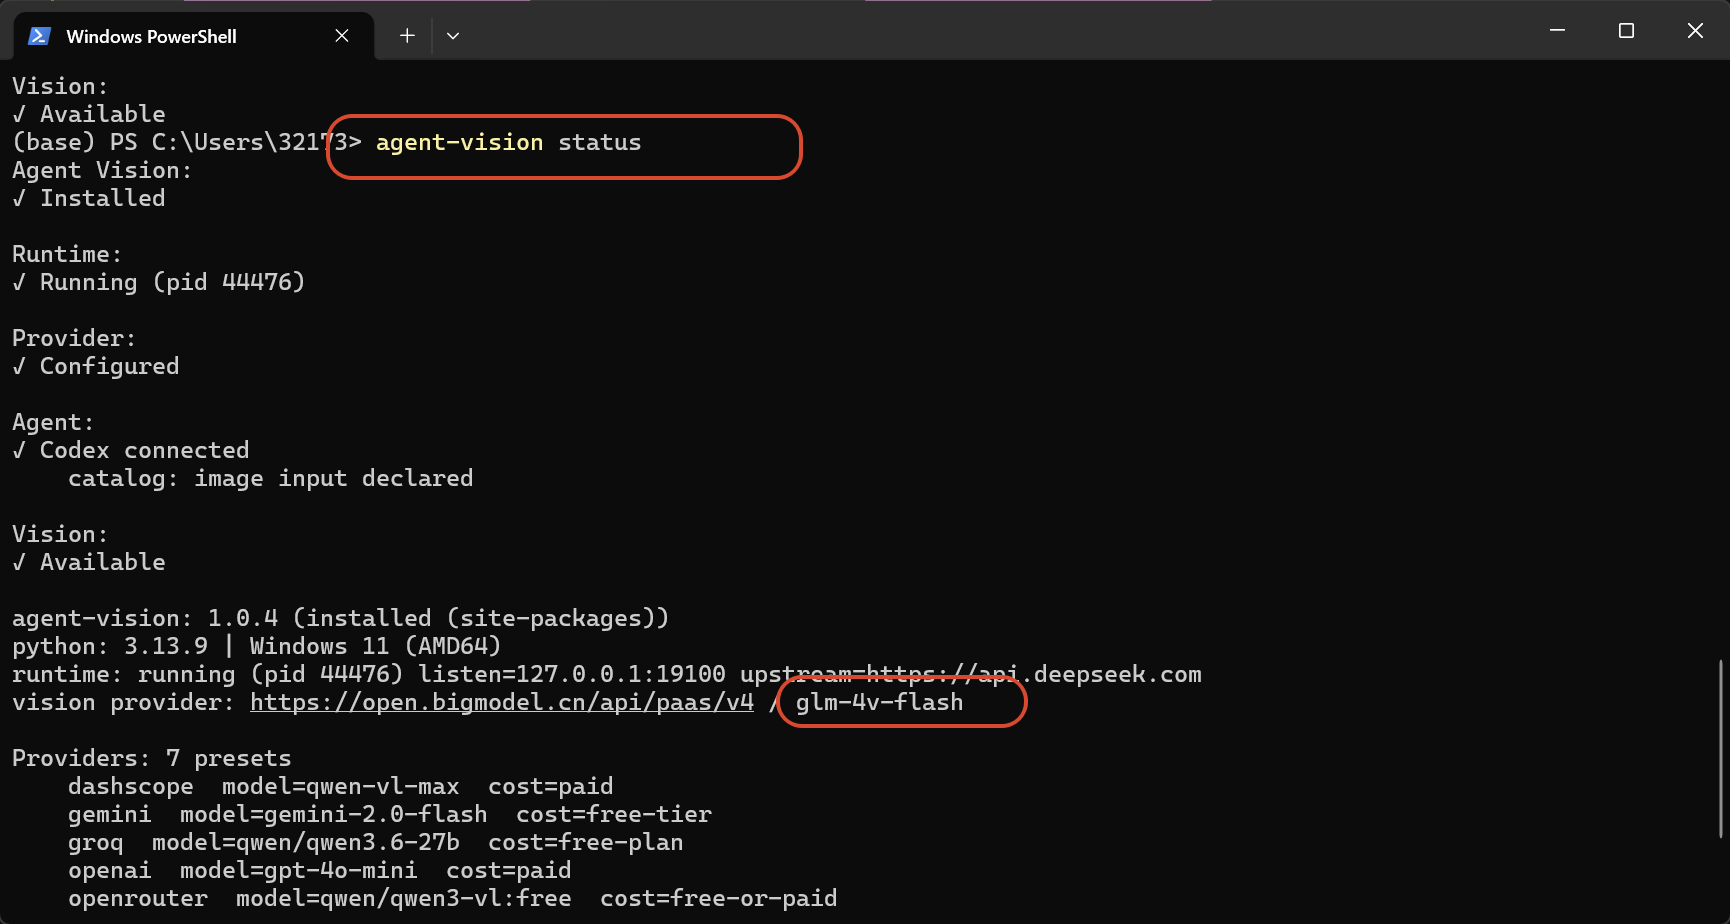Click the 'model=gpt-4o-mini' text
The height and width of the screenshot is (924, 1730).
pos(299,871)
